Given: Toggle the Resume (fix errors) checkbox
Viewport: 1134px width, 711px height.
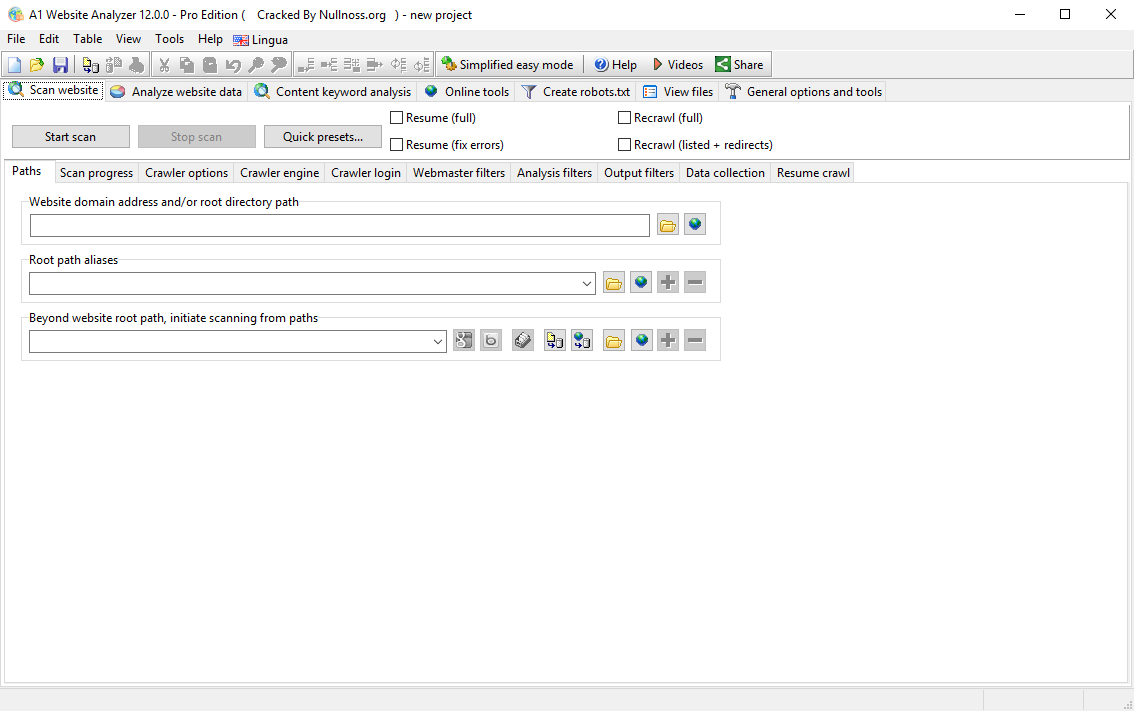Looking at the screenshot, I should pyautogui.click(x=396, y=145).
